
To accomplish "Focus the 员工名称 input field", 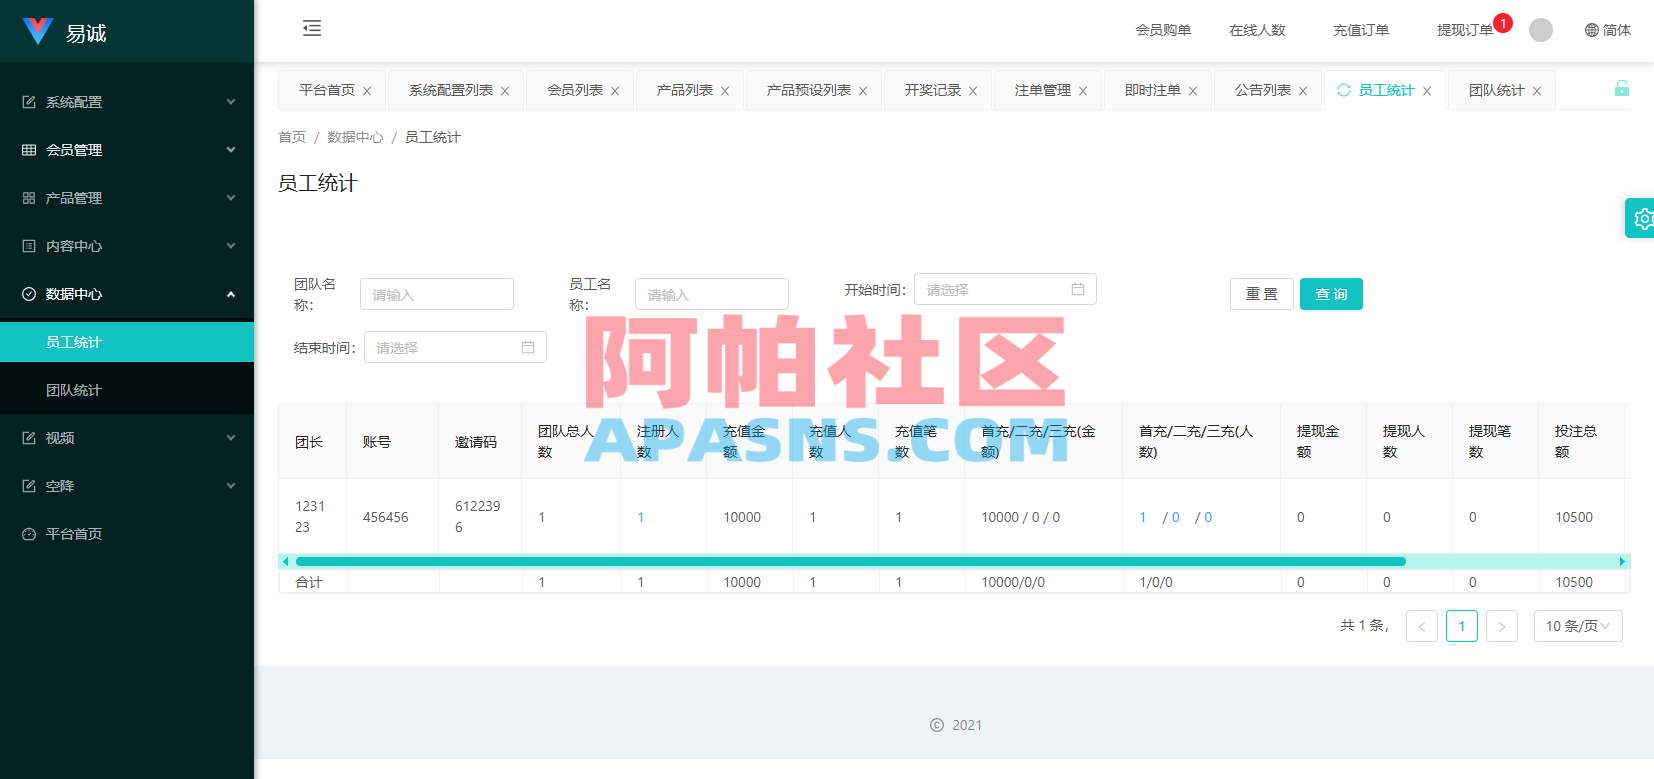I will tap(712, 294).
